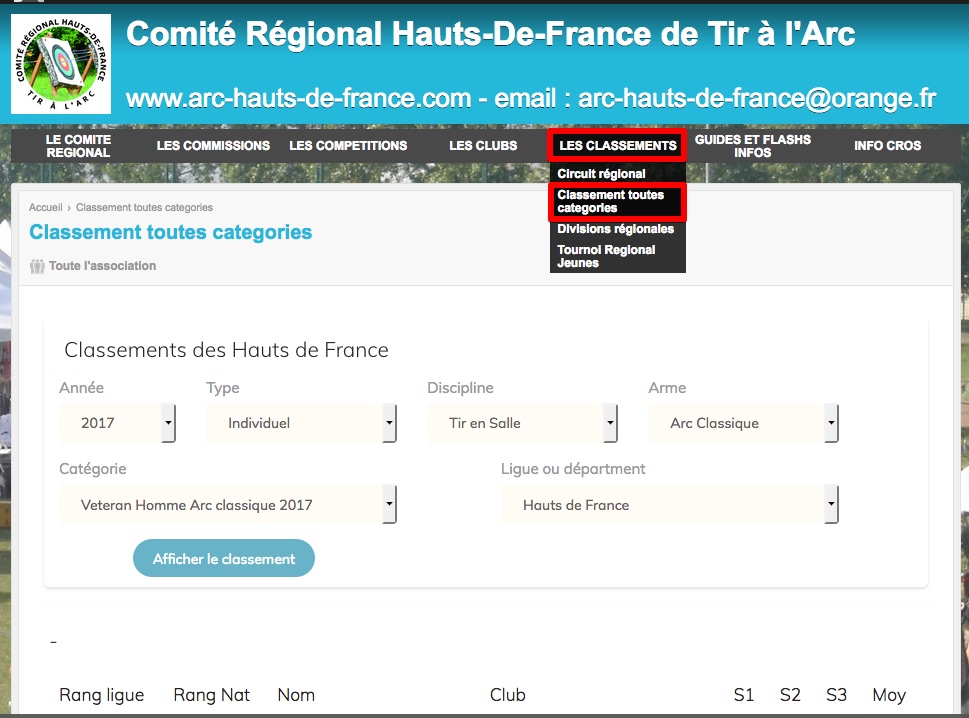Click the S1 column header
The image size is (969, 718).
tap(743, 695)
